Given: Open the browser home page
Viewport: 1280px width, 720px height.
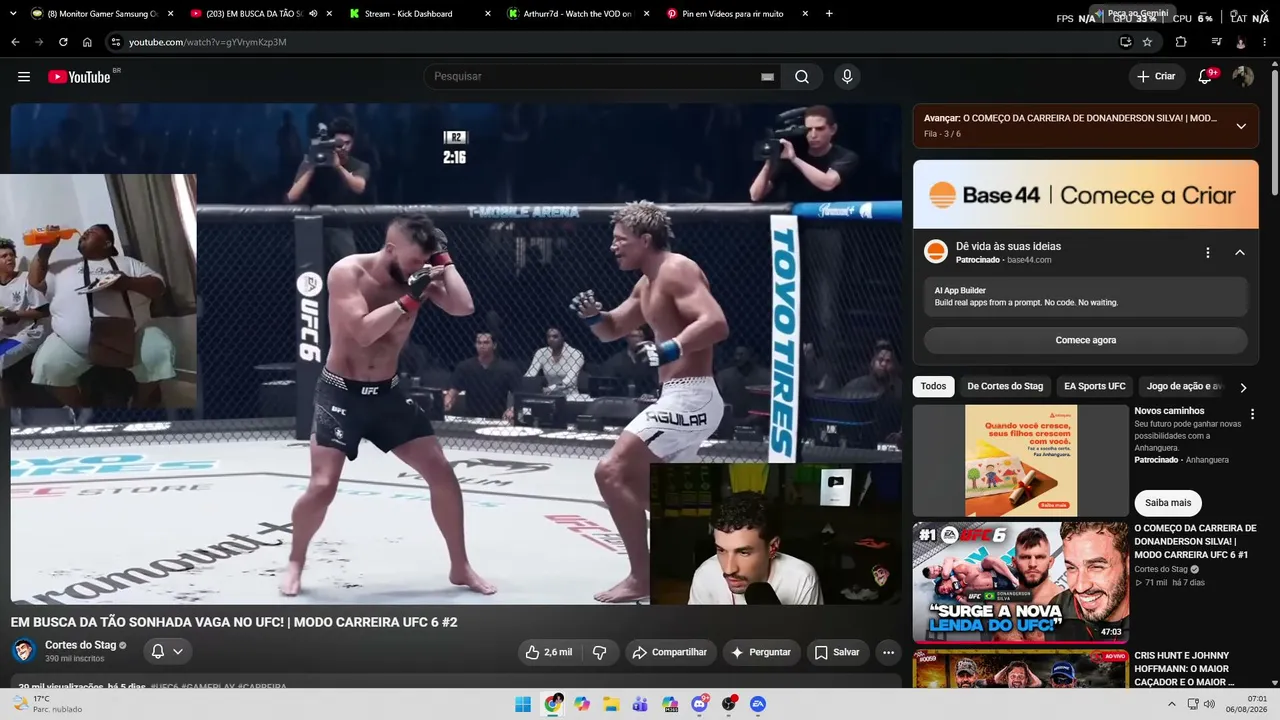Looking at the screenshot, I should pyautogui.click(x=87, y=42).
